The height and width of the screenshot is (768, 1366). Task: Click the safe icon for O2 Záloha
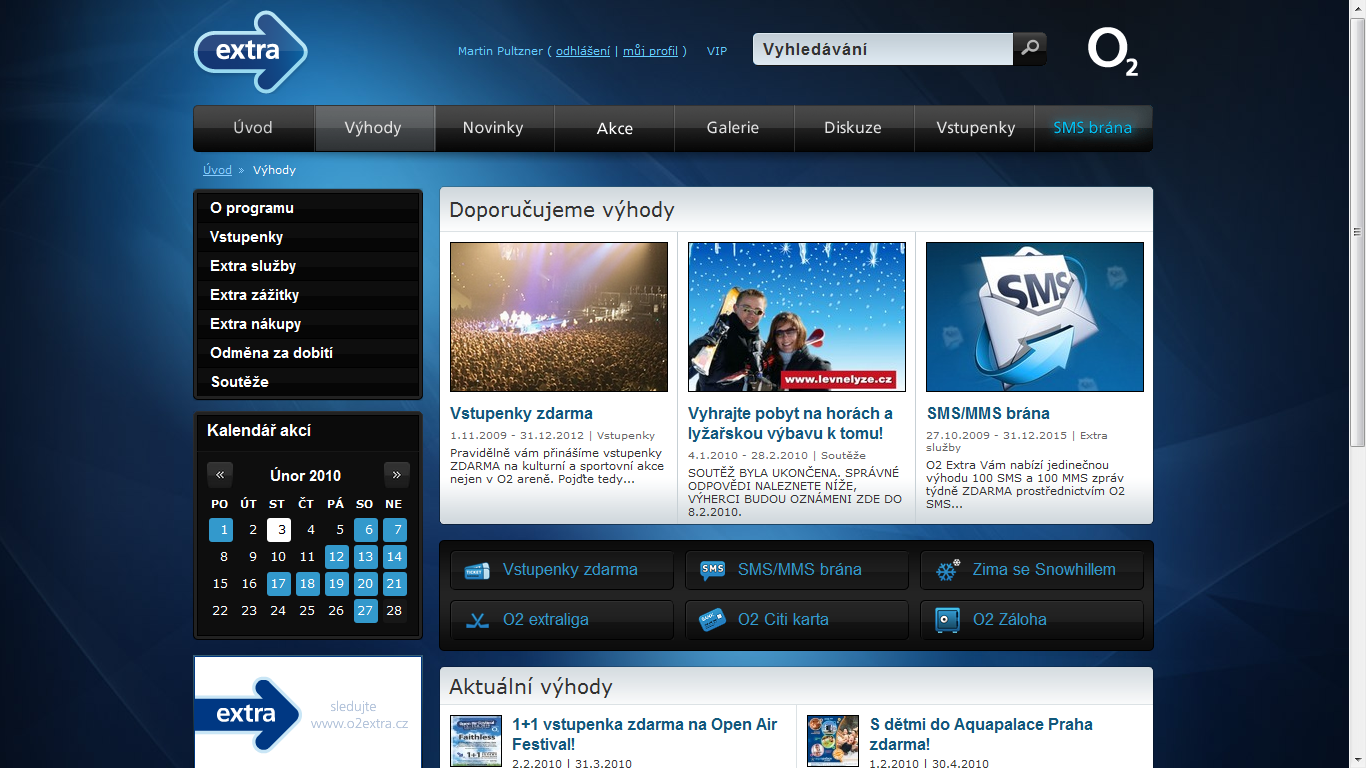947,620
